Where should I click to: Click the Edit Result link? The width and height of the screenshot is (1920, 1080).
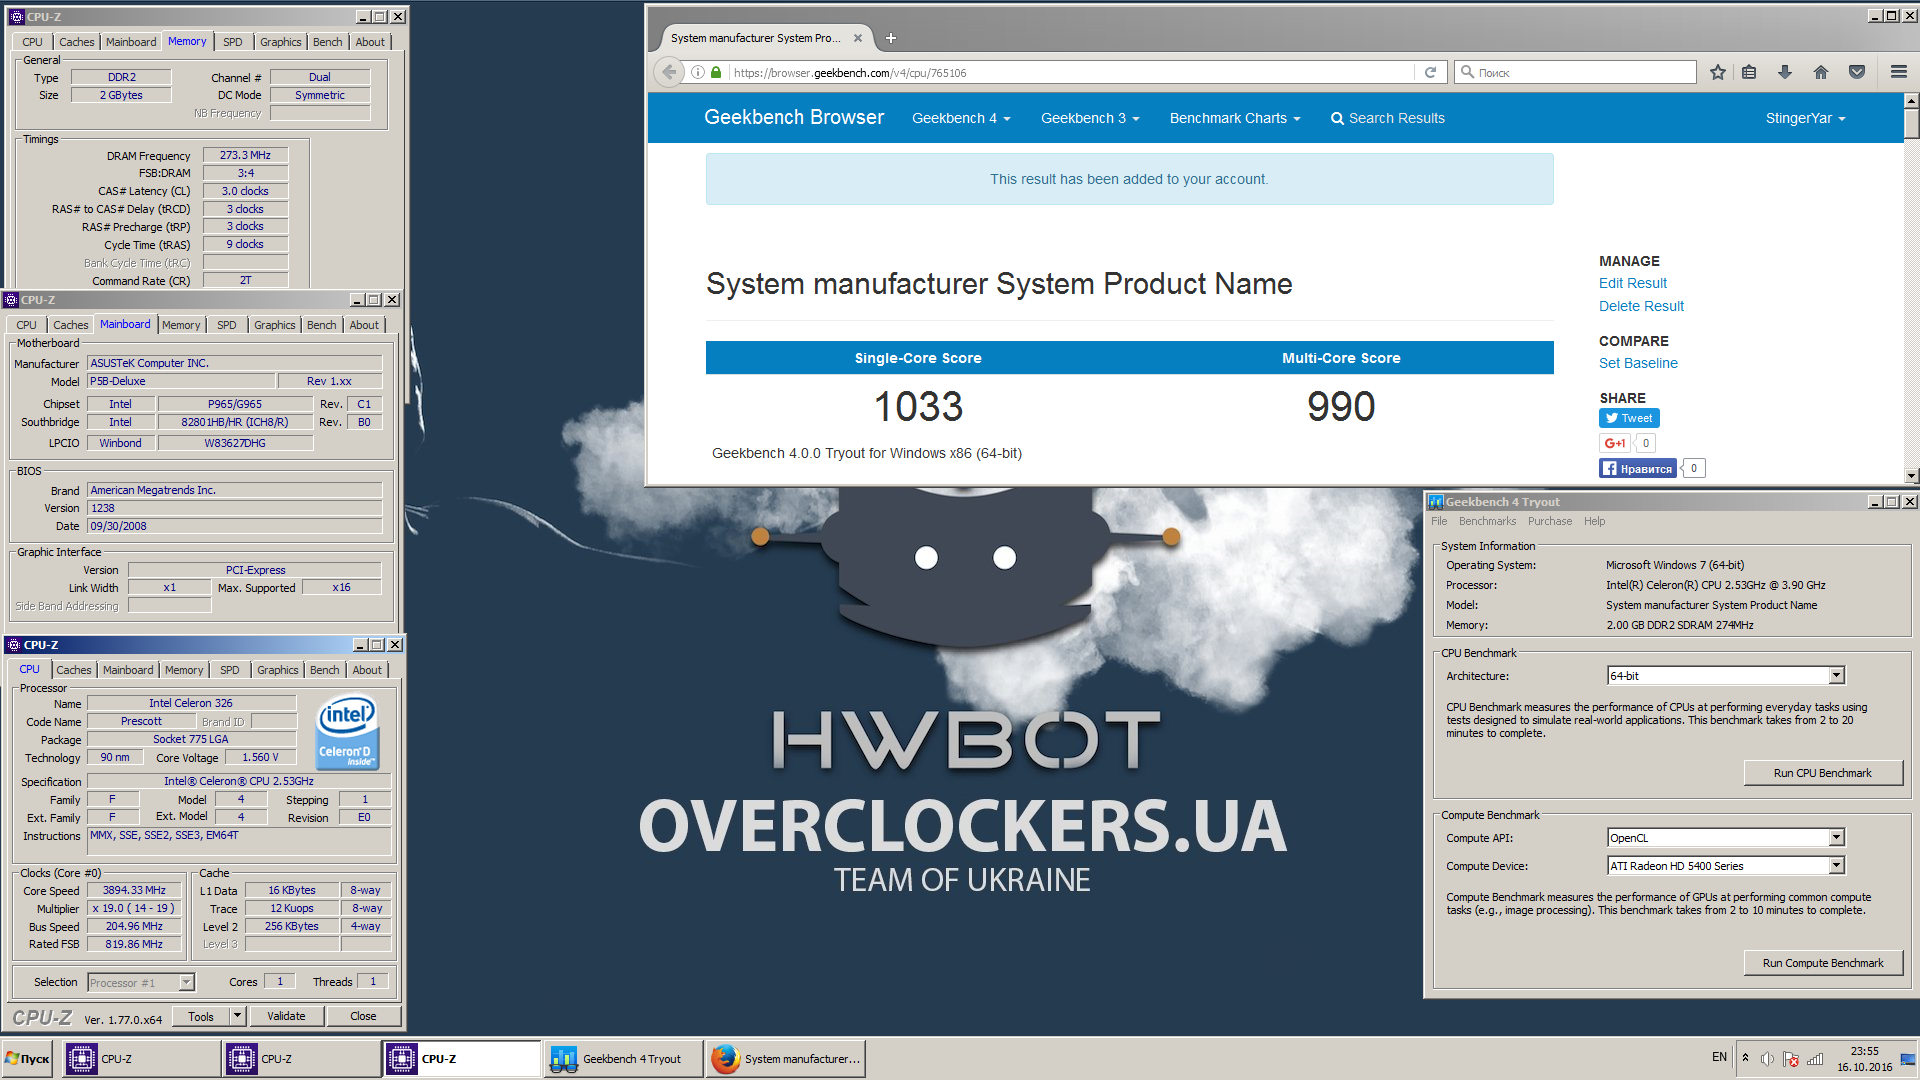(1632, 283)
